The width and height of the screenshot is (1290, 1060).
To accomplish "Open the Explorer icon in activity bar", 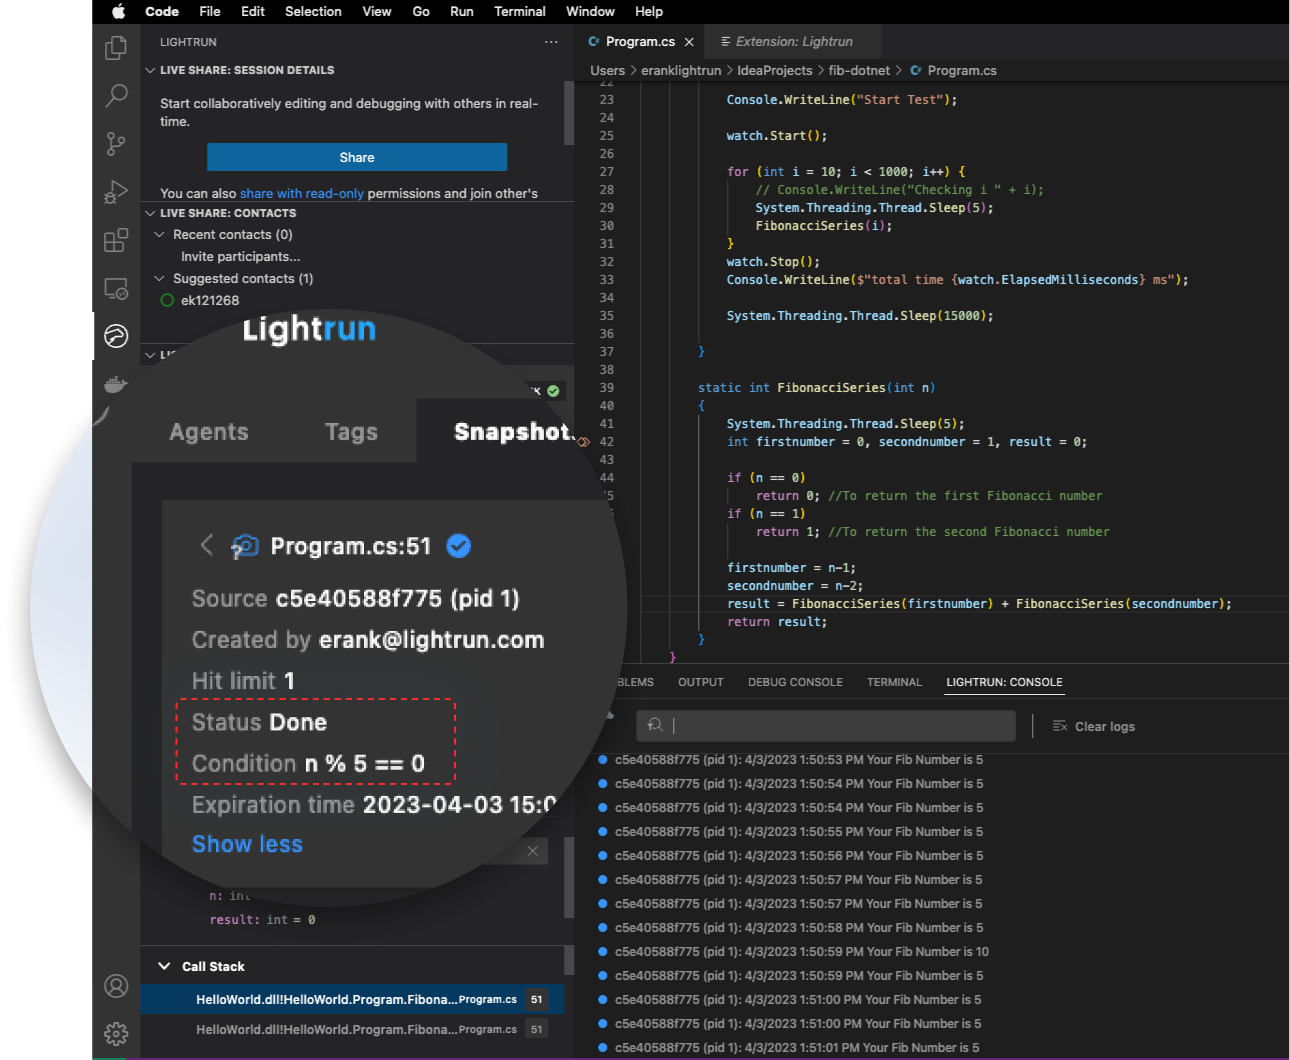I will coord(116,47).
